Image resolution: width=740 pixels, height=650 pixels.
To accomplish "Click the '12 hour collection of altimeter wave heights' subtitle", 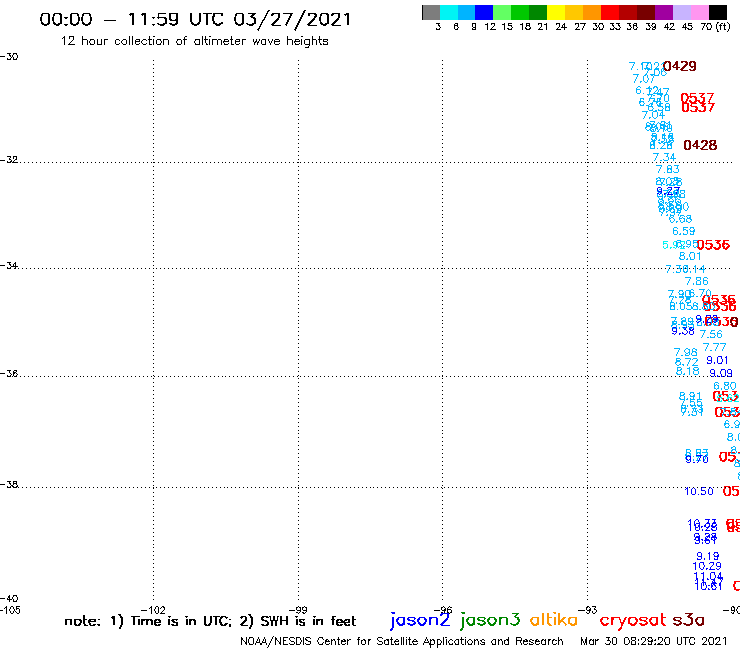I will pos(194,41).
